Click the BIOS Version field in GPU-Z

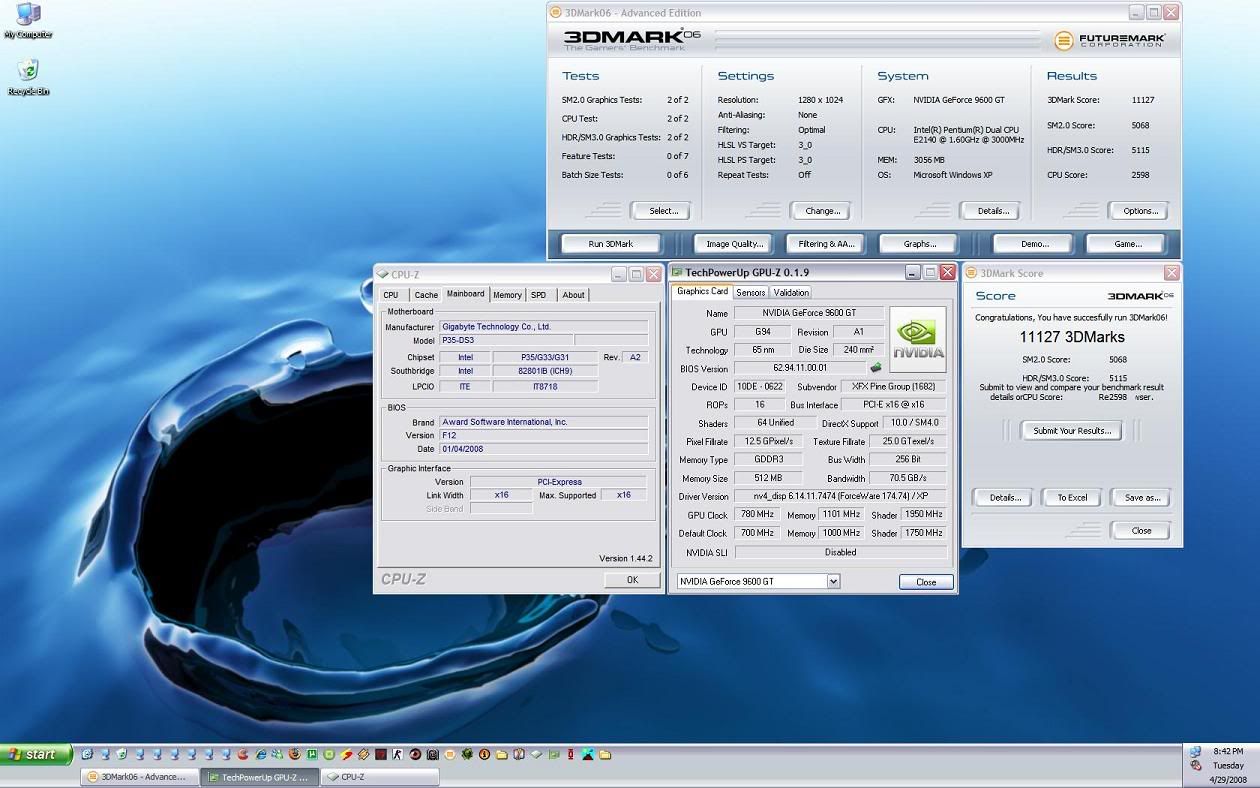click(x=800, y=368)
